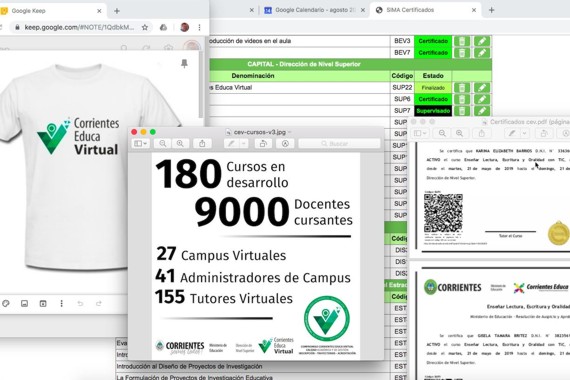Click the trash icon in SUP7 row
The width and height of the screenshot is (570, 380).
pyautogui.click(x=462, y=111)
